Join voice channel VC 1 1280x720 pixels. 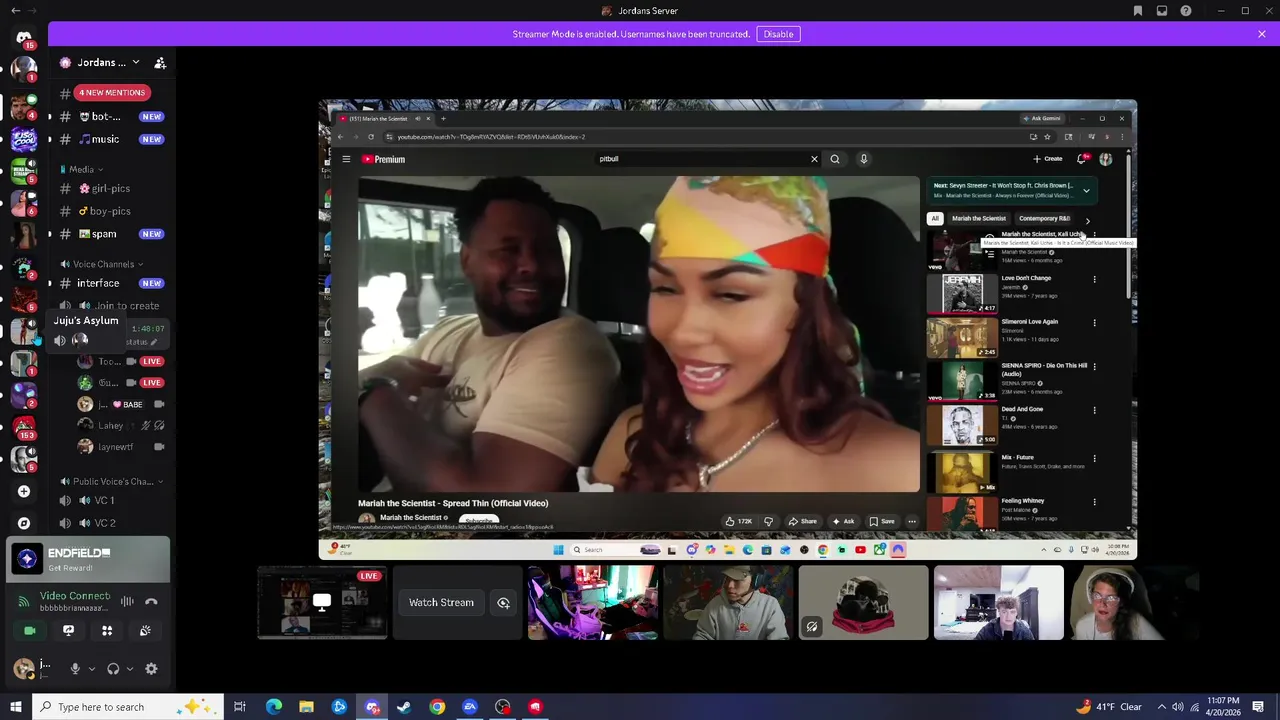pos(111,500)
